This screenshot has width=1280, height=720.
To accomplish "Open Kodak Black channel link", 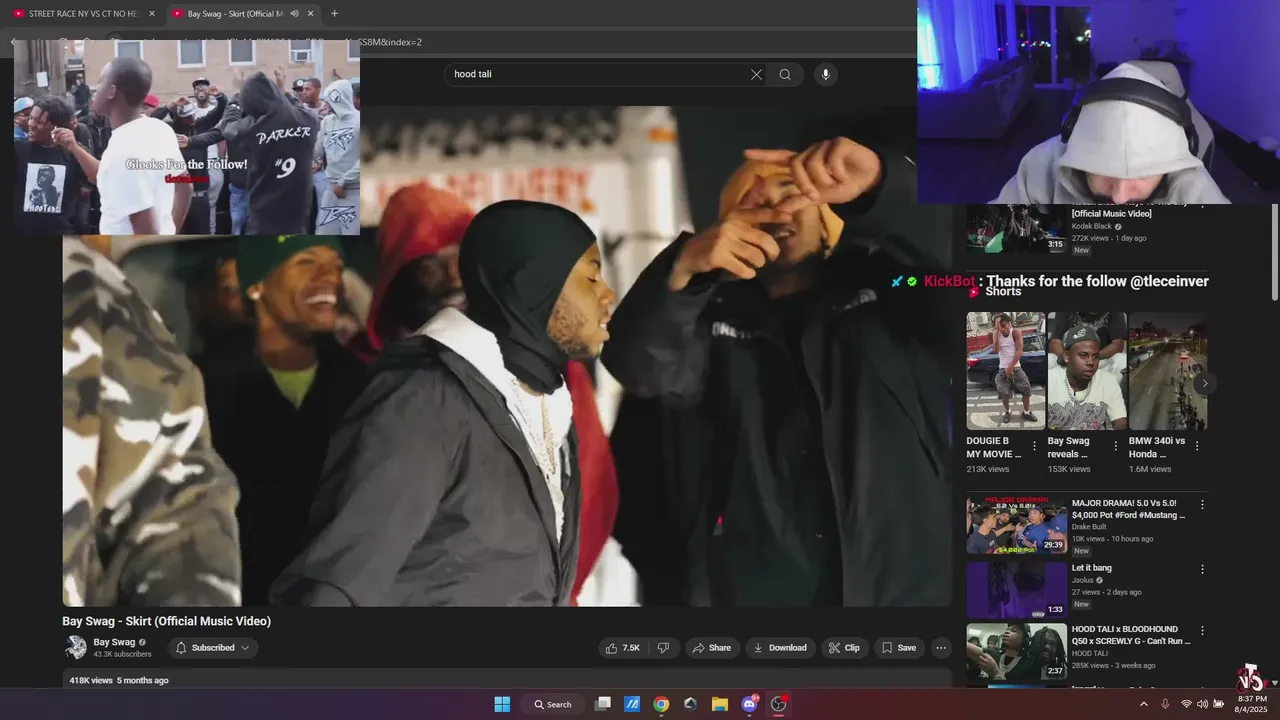I will pyautogui.click(x=1091, y=227).
